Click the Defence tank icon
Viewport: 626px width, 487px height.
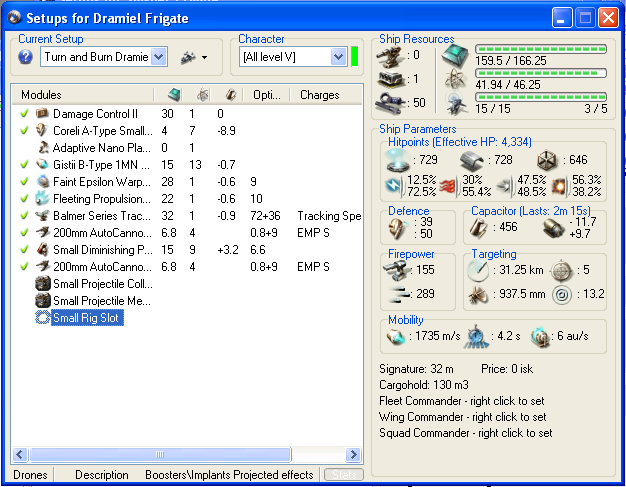point(397,228)
